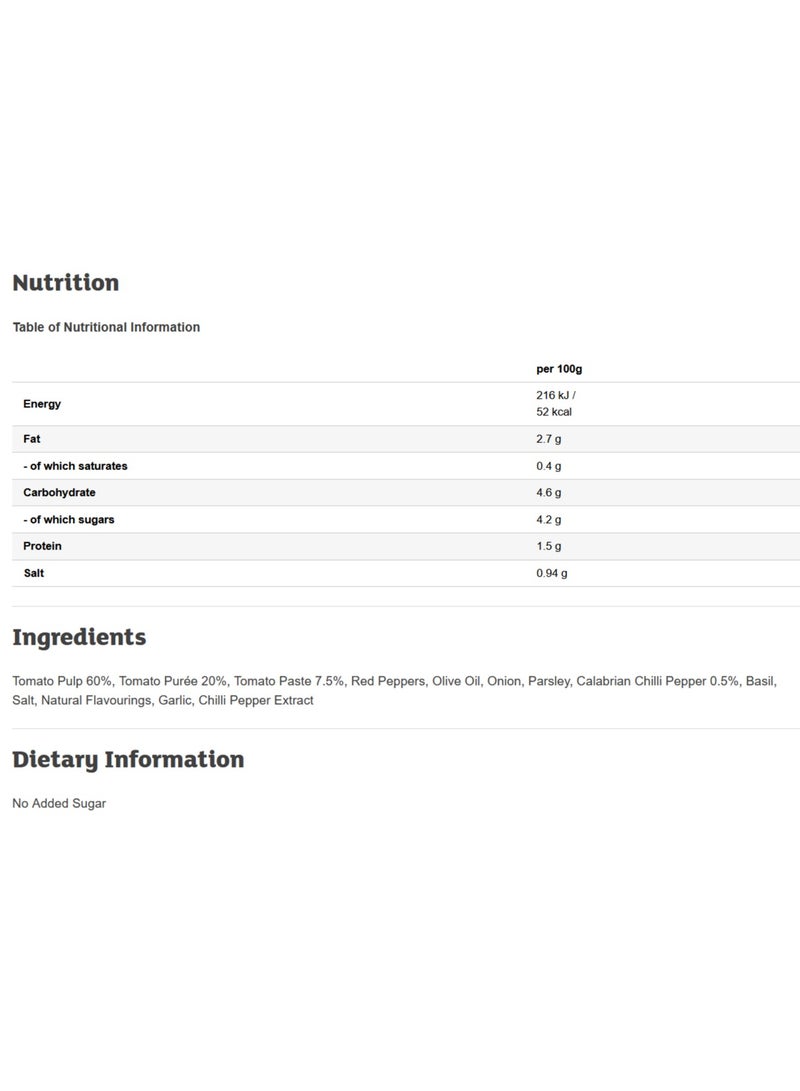800x1091 pixels.
Task: Click the 4.6 g carbohydrate value
Action: click(x=549, y=493)
